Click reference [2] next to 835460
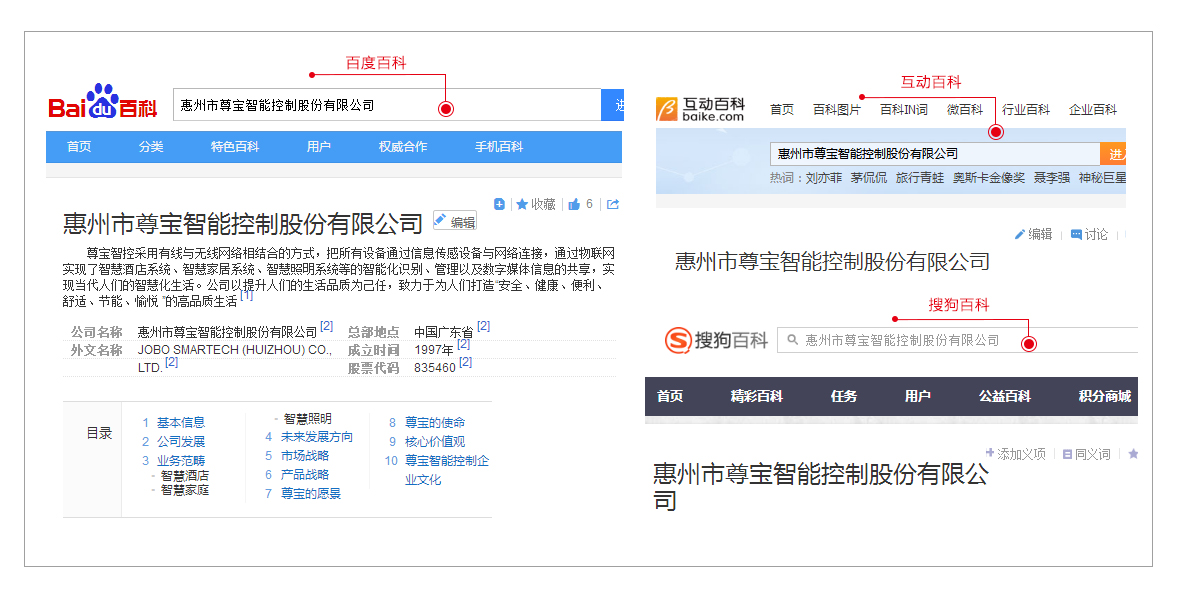Viewport: 1180px width, 600px height. tap(465, 362)
